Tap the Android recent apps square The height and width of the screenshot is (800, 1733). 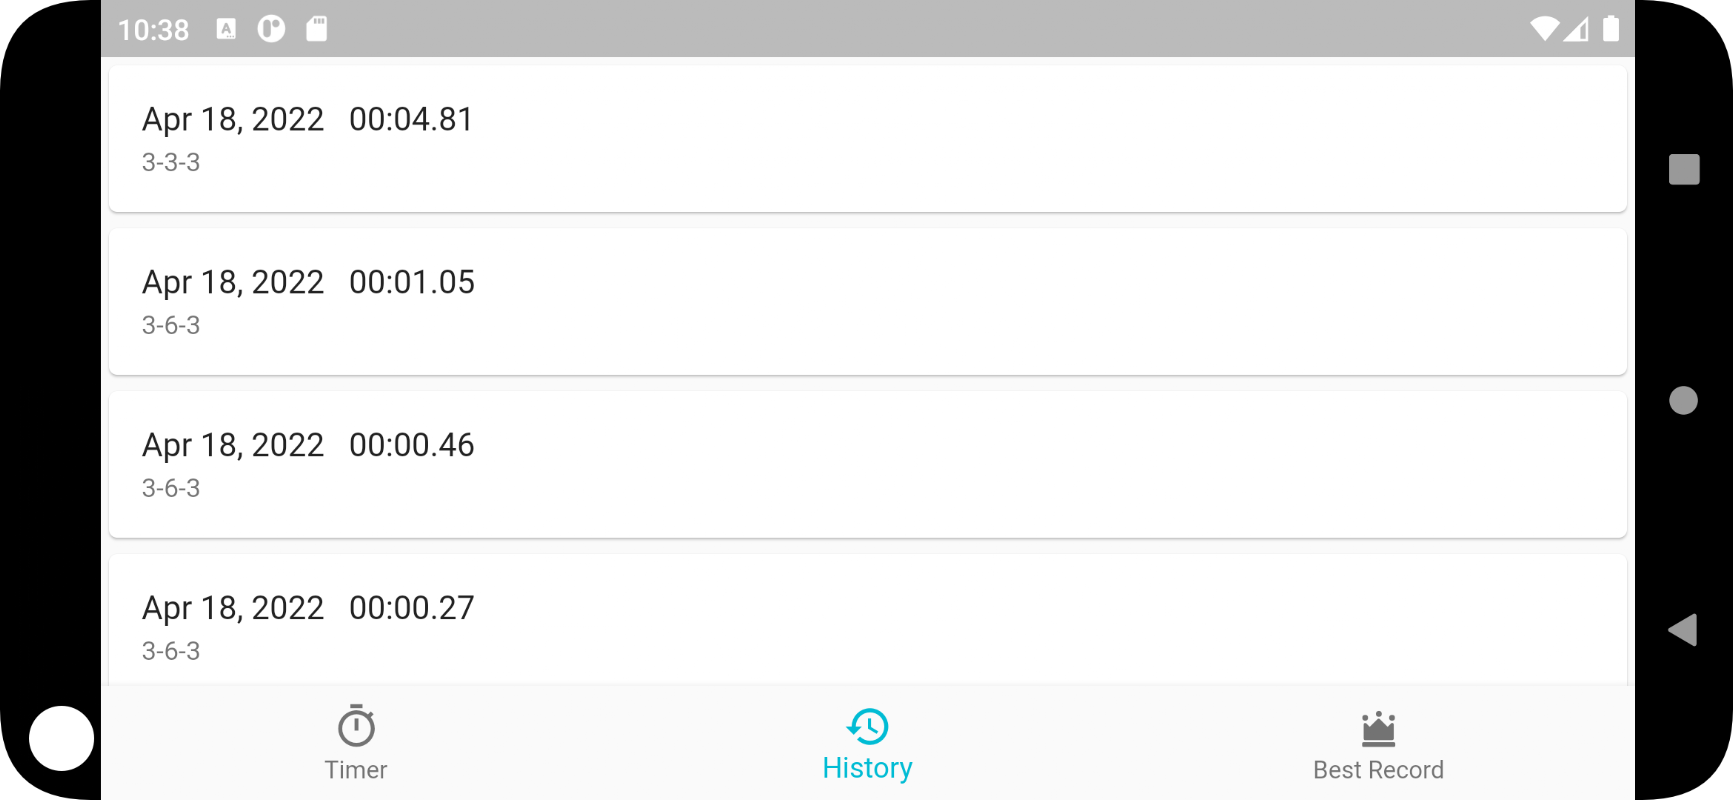pyautogui.click(x=1684, y=169)
